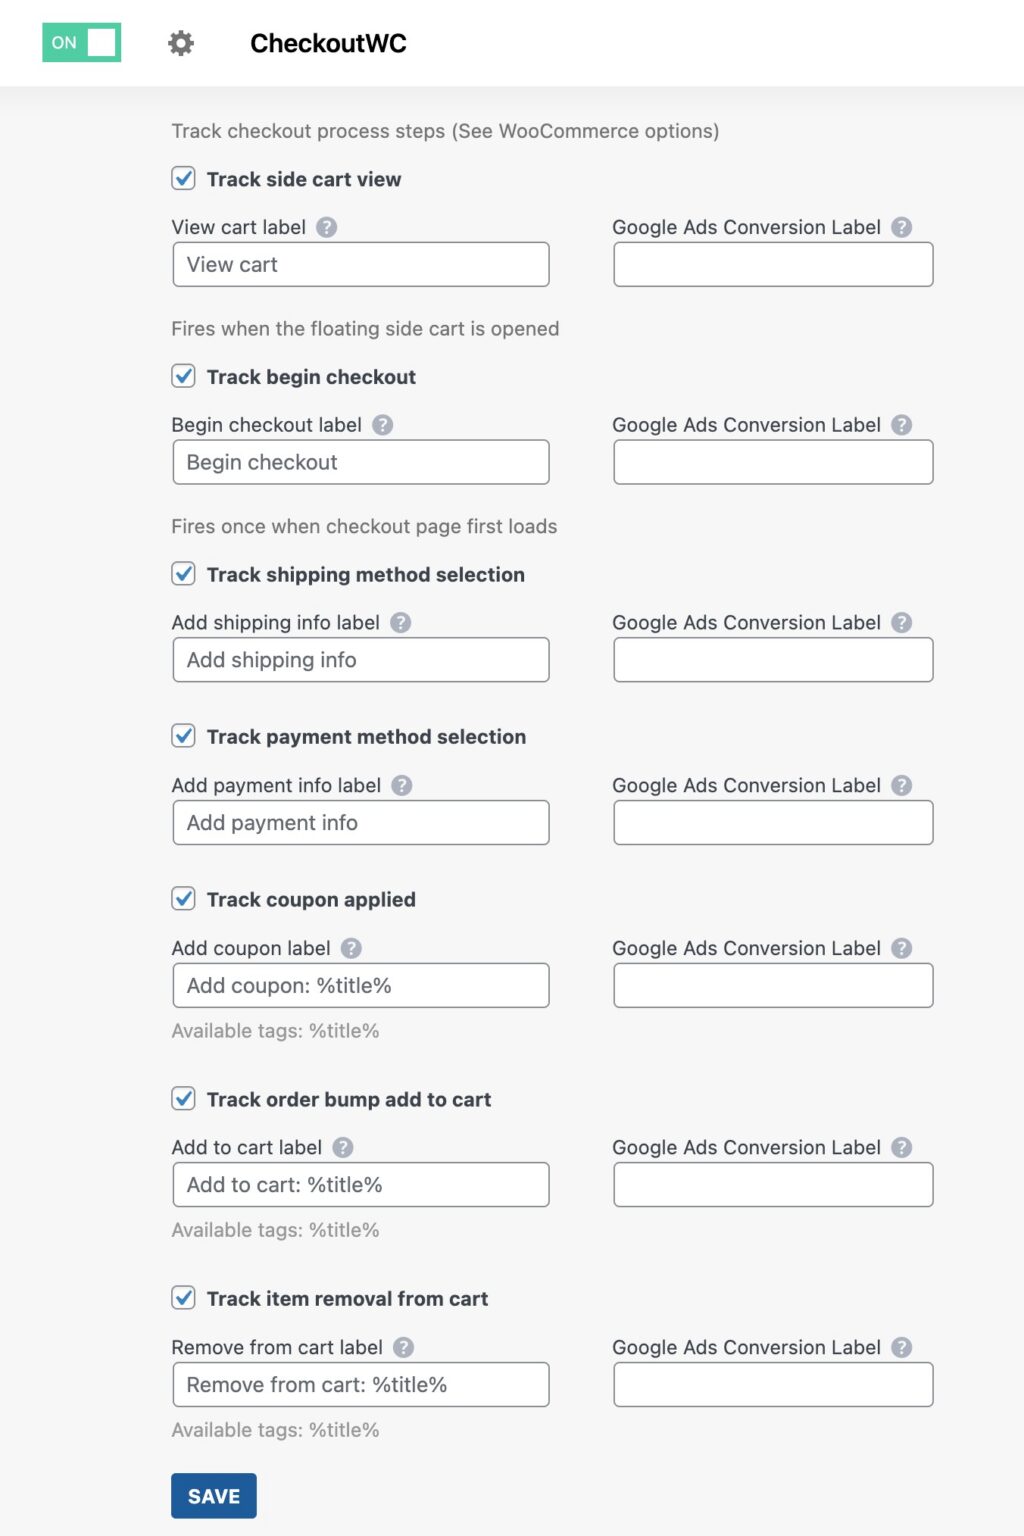This screenshot has height=1536, width=1024.
Task: Click the CheckoutWC heading text
Action: (x=330, y=43)
